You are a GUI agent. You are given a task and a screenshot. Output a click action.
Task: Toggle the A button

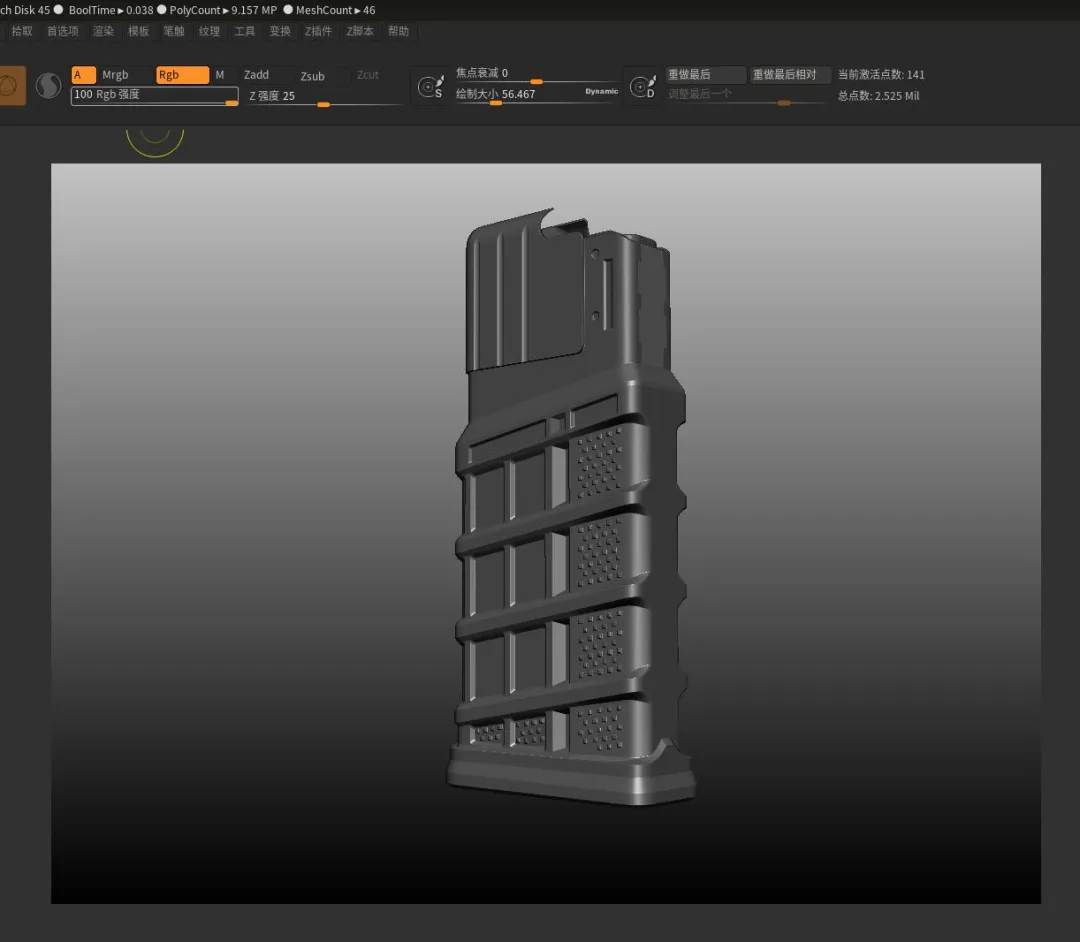point(83,75)
